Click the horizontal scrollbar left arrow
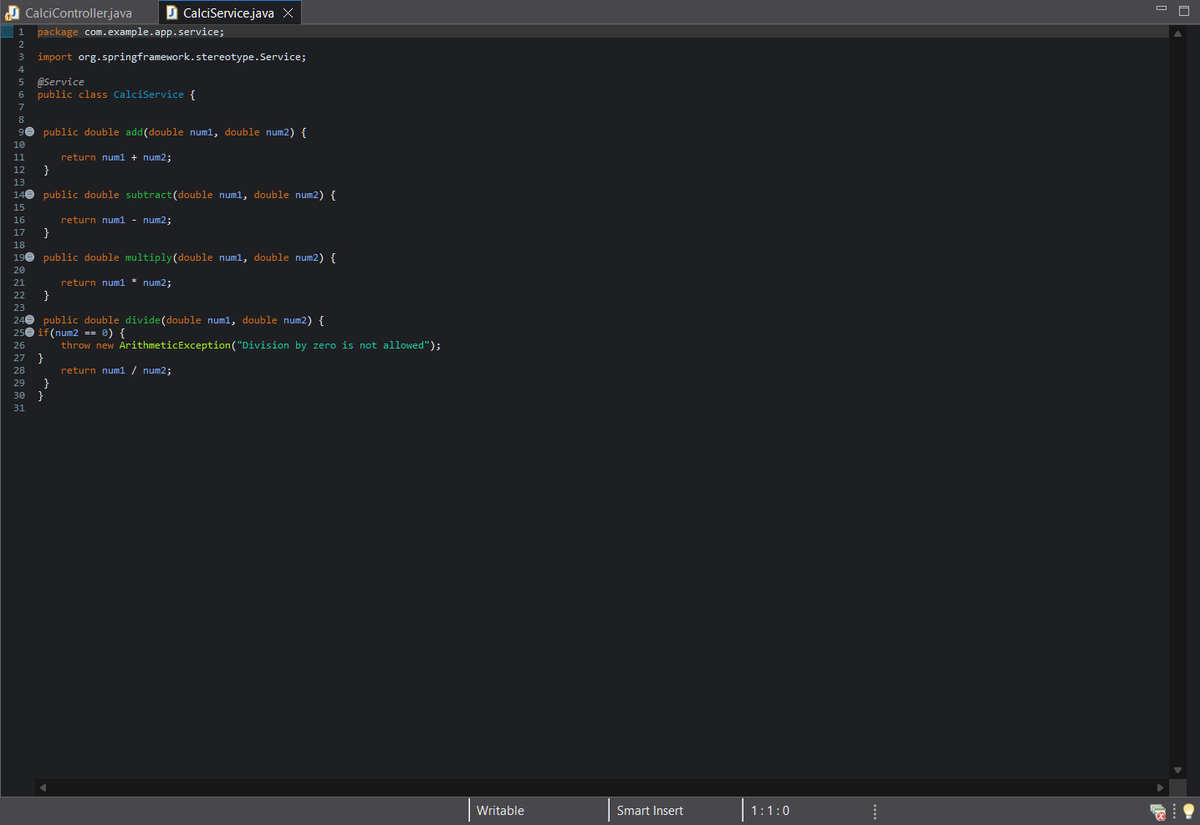 pos(43,788)
